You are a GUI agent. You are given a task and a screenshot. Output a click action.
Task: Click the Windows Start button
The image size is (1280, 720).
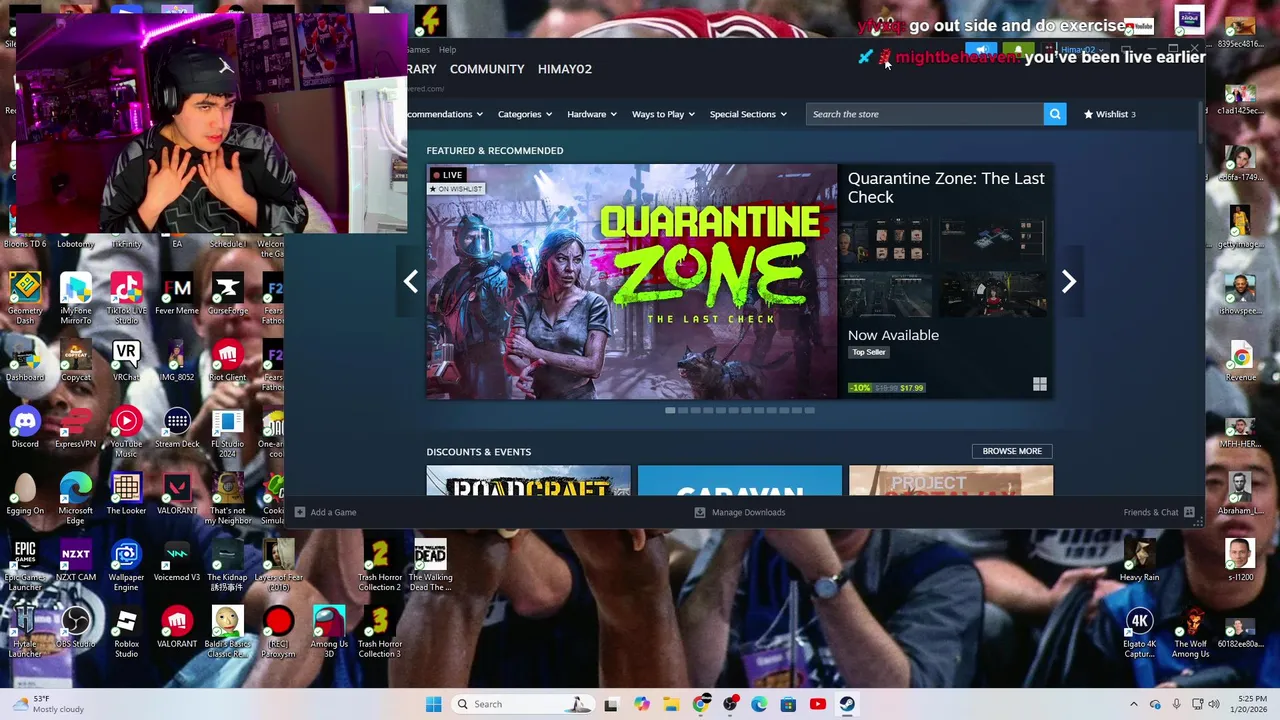(433, 704)
